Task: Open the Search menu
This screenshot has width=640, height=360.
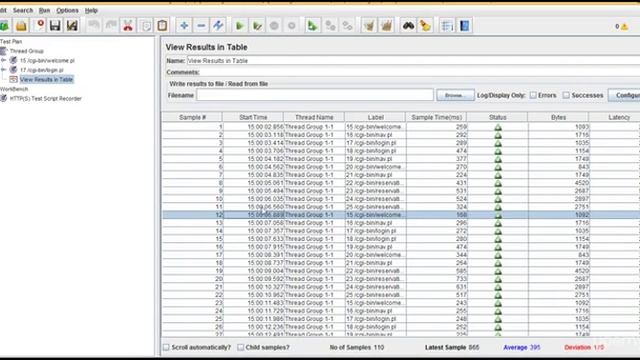Action: (23, 10)
